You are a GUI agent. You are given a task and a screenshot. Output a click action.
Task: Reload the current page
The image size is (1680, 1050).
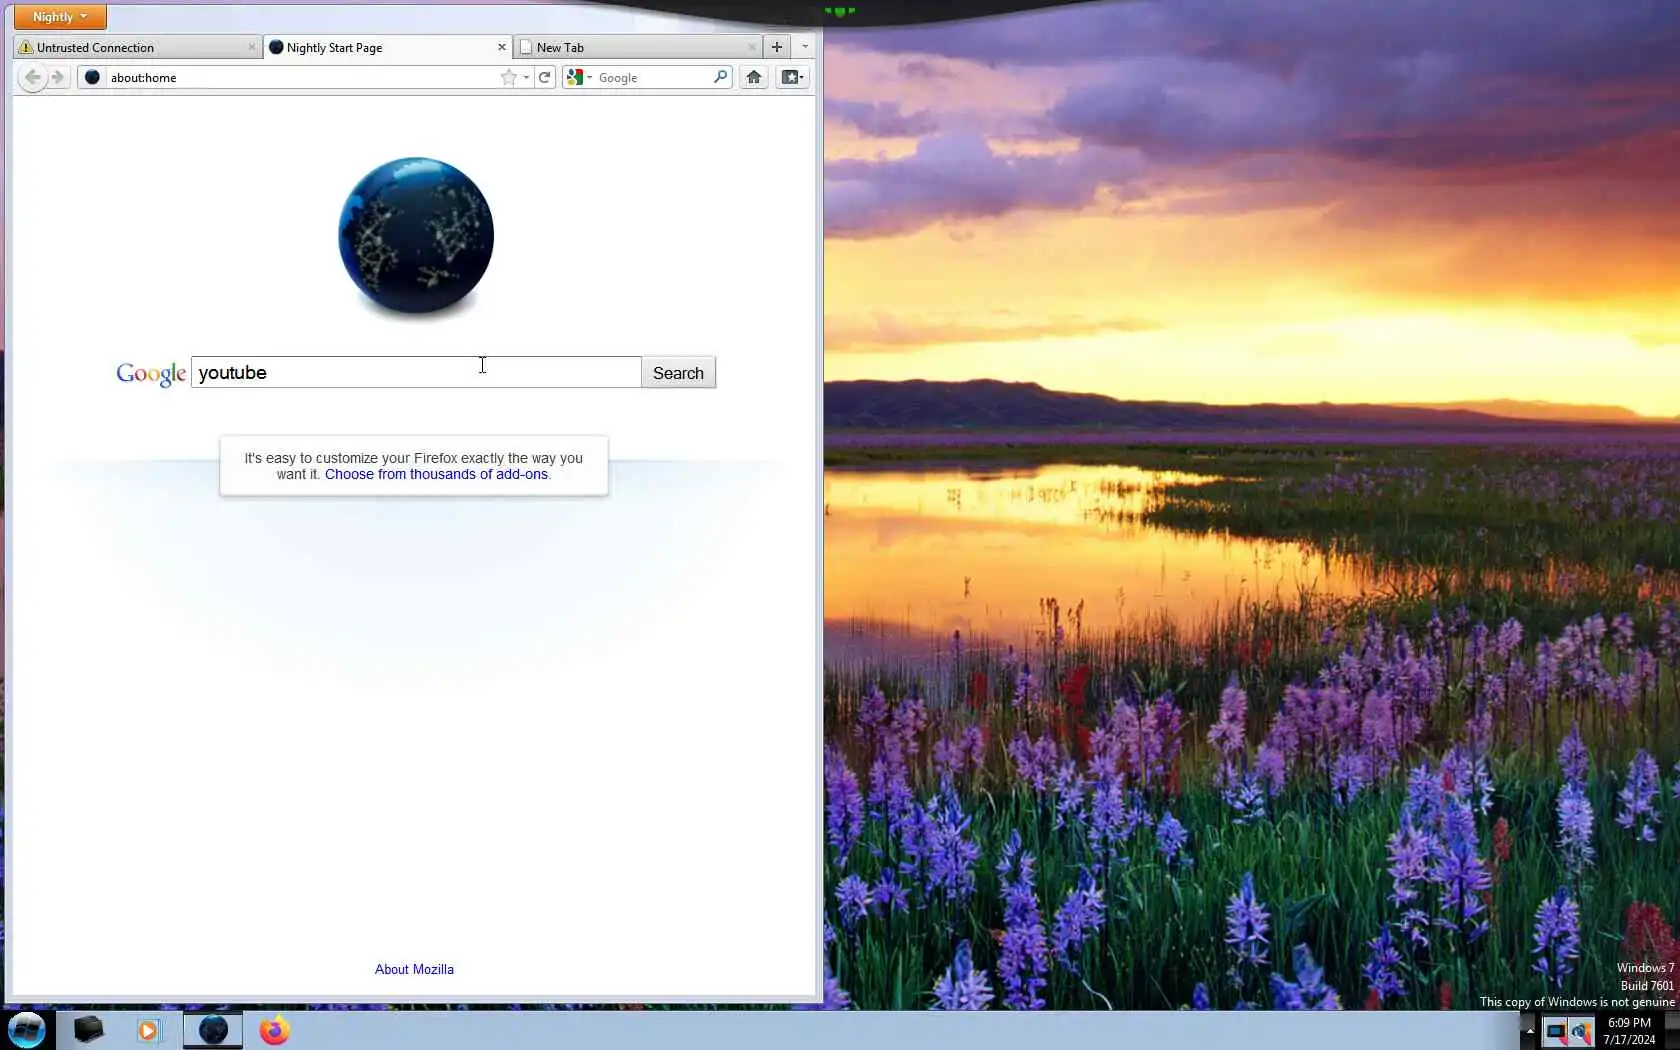coord(545,77)
